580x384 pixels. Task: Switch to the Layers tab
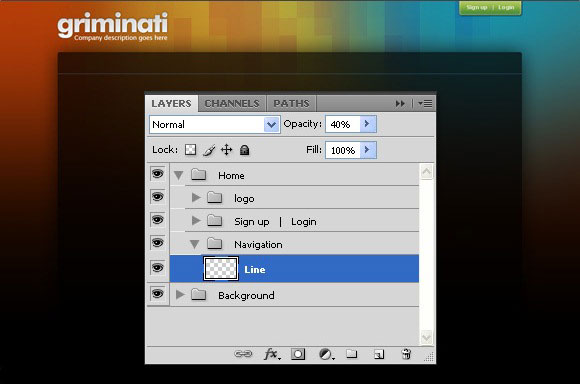coord(171,103)
